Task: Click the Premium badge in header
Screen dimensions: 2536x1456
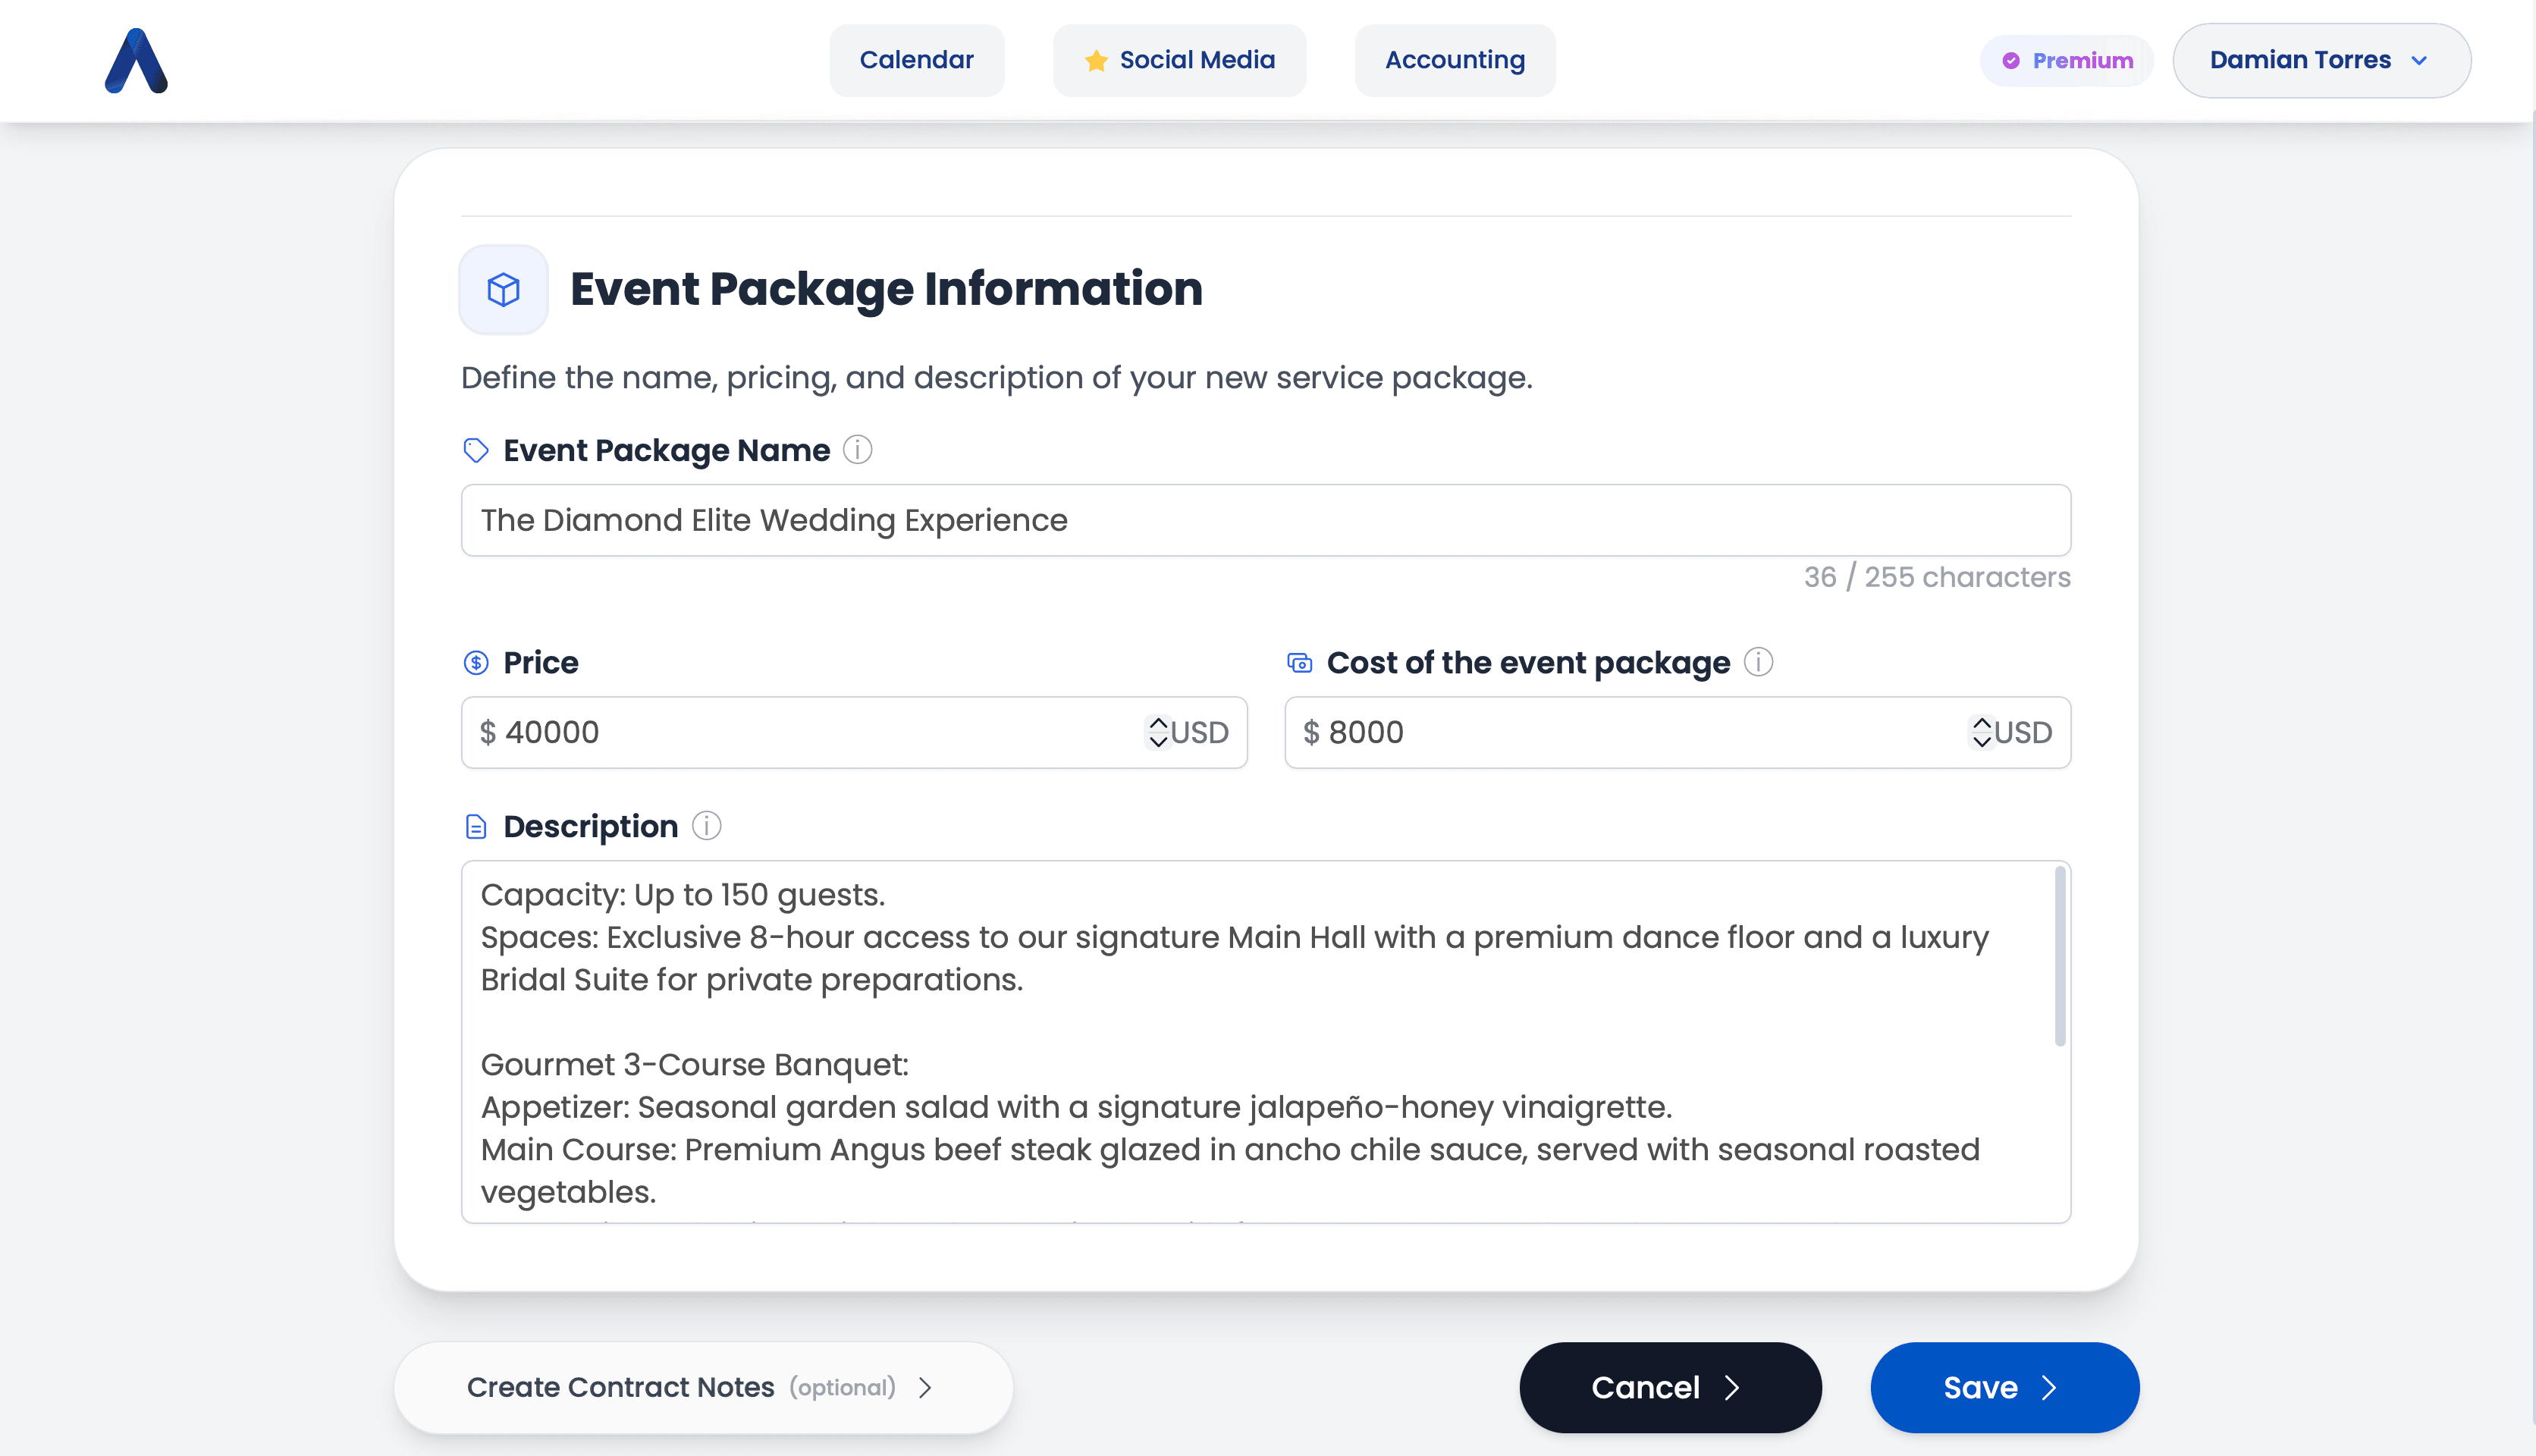Action: (2067, 61)
